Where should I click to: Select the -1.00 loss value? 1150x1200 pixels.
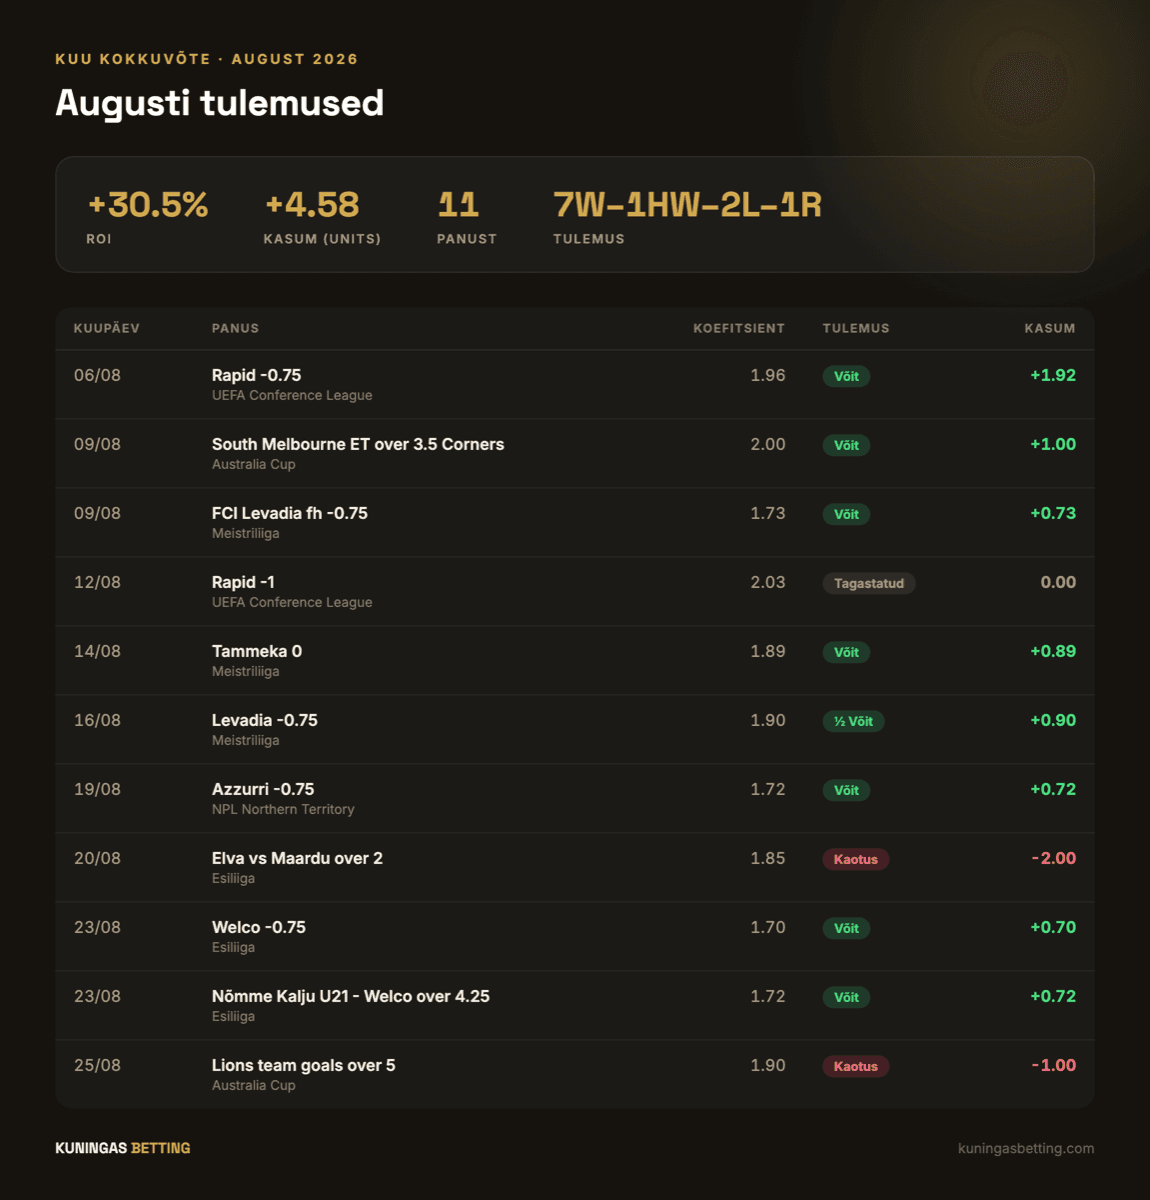click(1054, 1065)
